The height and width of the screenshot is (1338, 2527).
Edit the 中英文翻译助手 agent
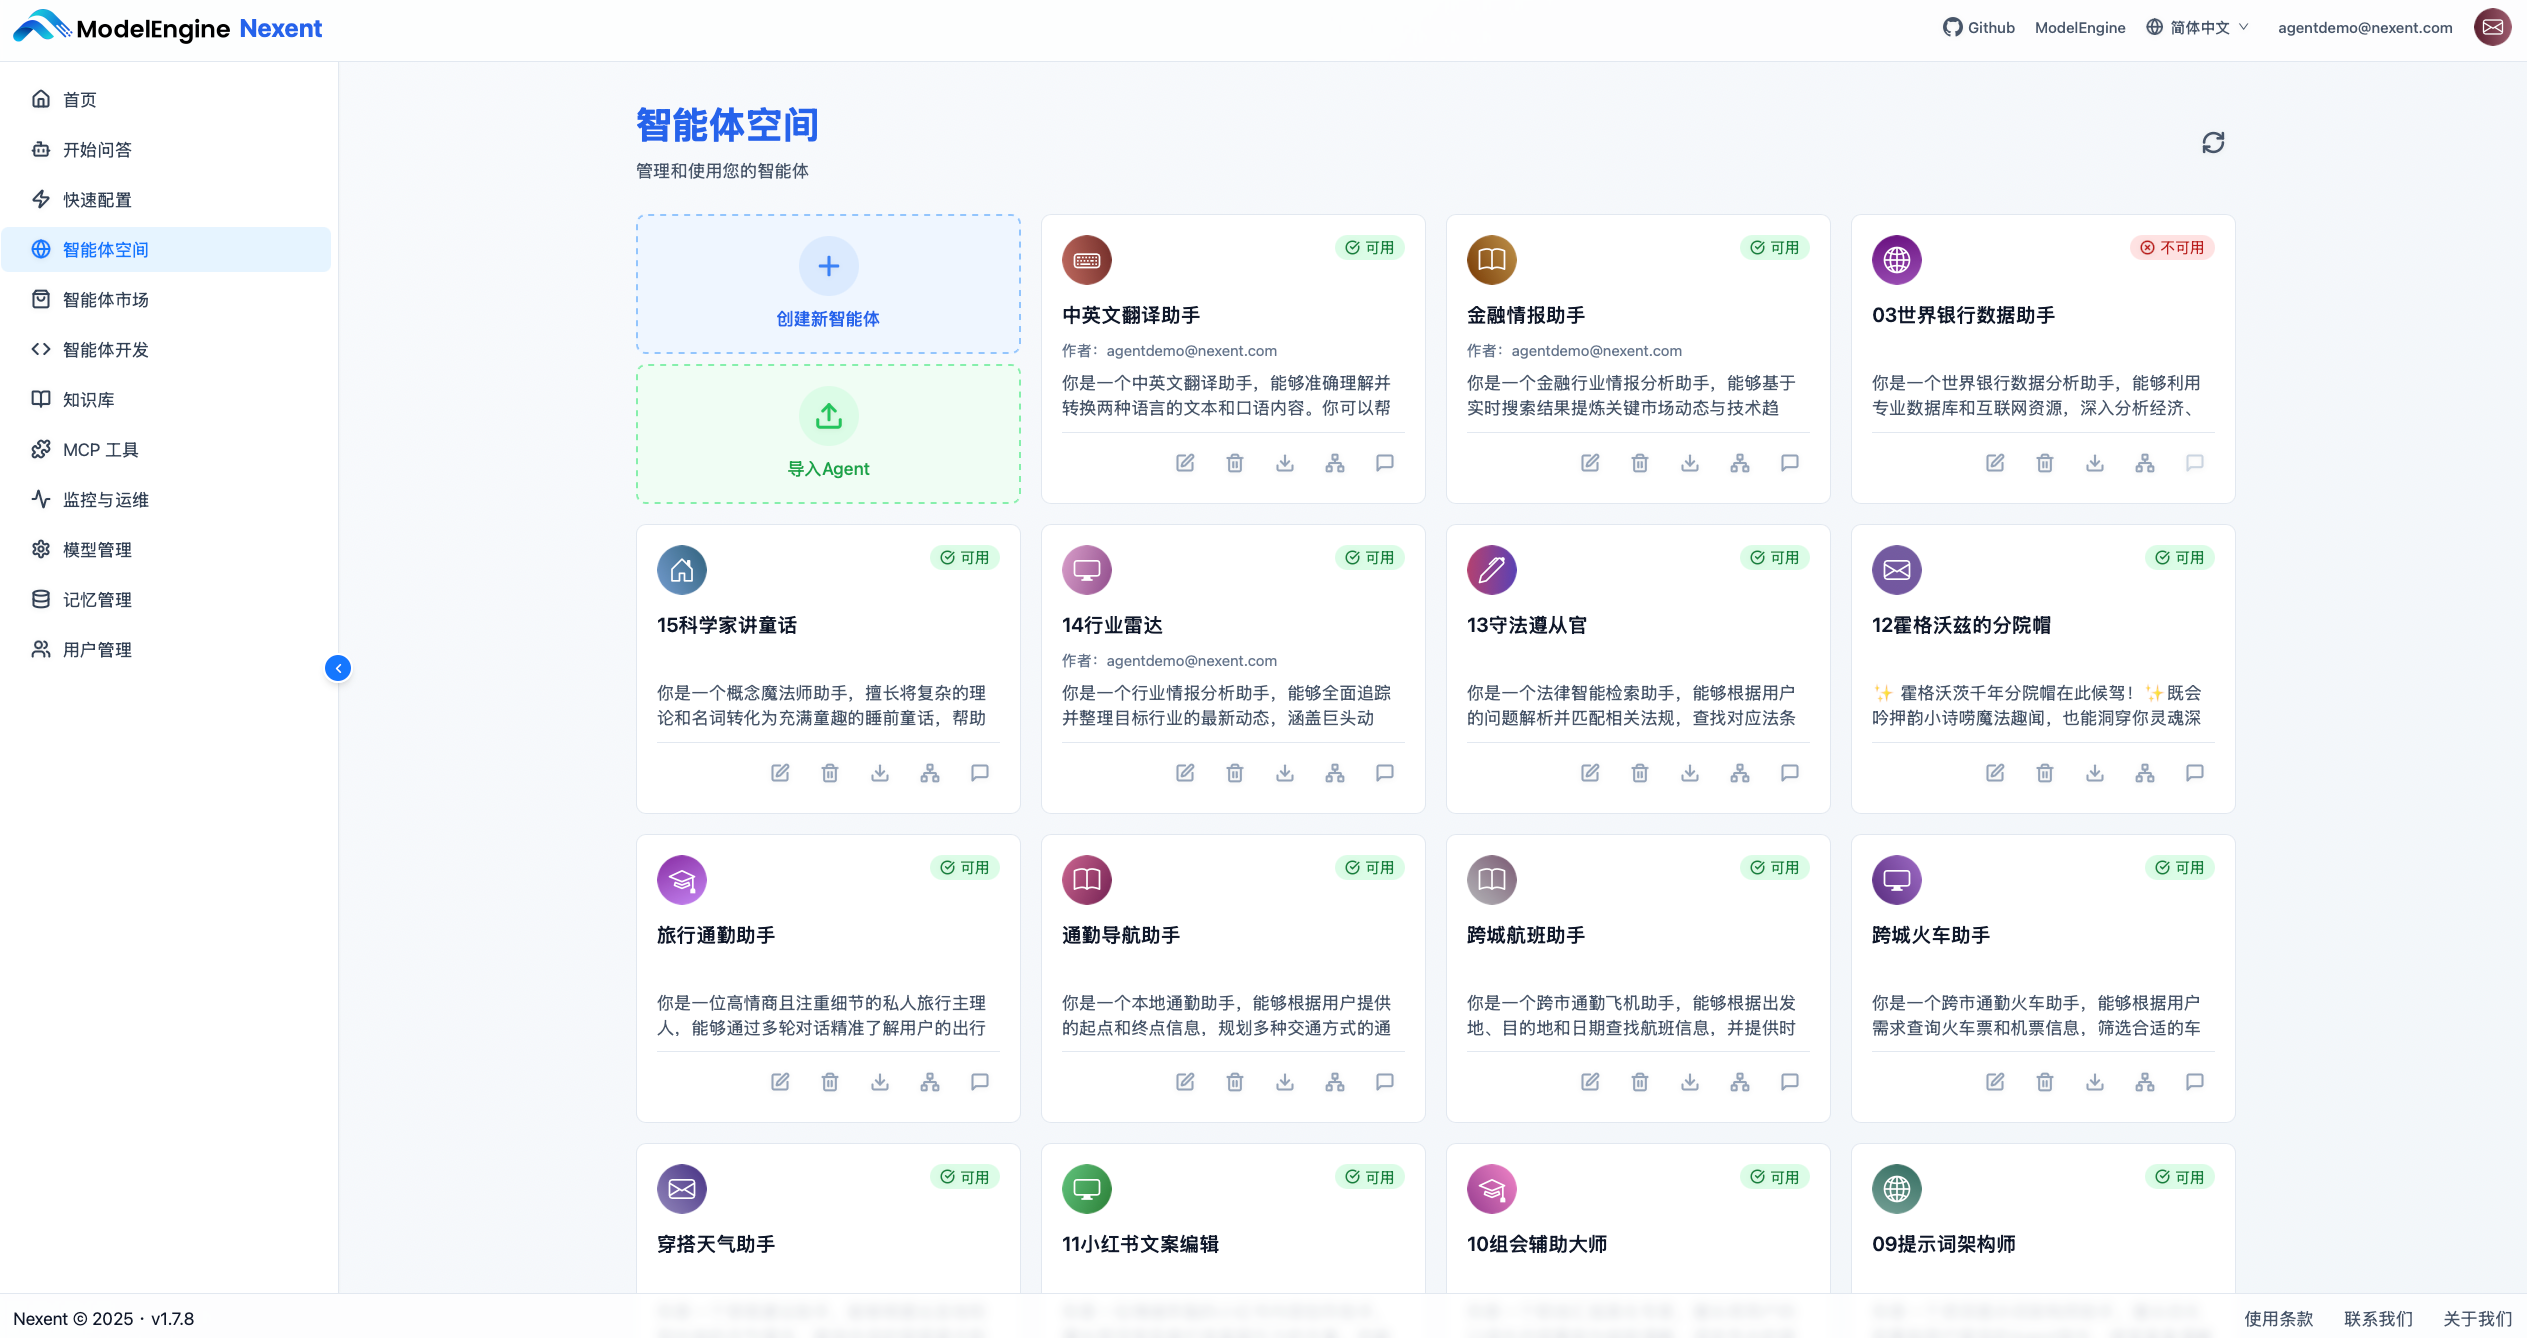point(1185,463)
